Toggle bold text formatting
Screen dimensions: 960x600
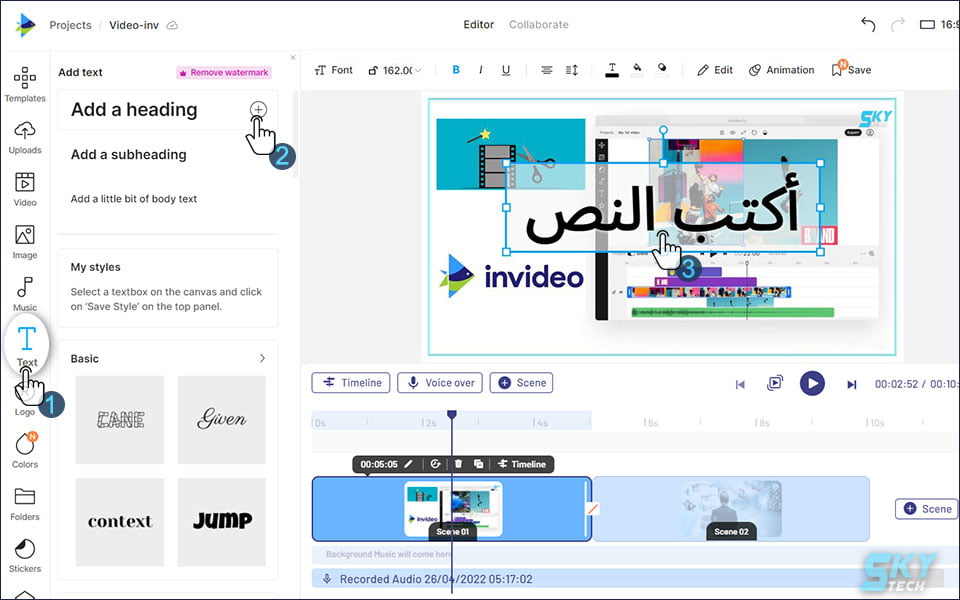pos(456,70)
